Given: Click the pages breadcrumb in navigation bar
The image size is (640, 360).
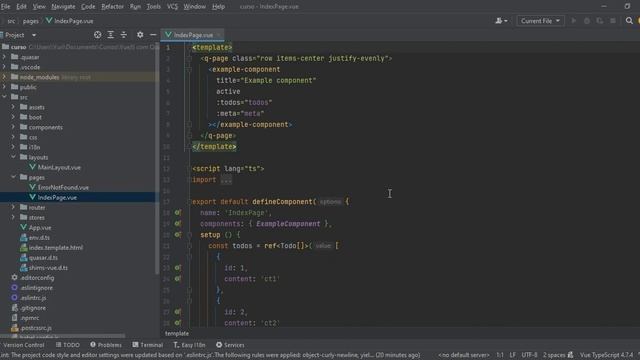Looking at the screenshot, I should (x=31, y=21).
